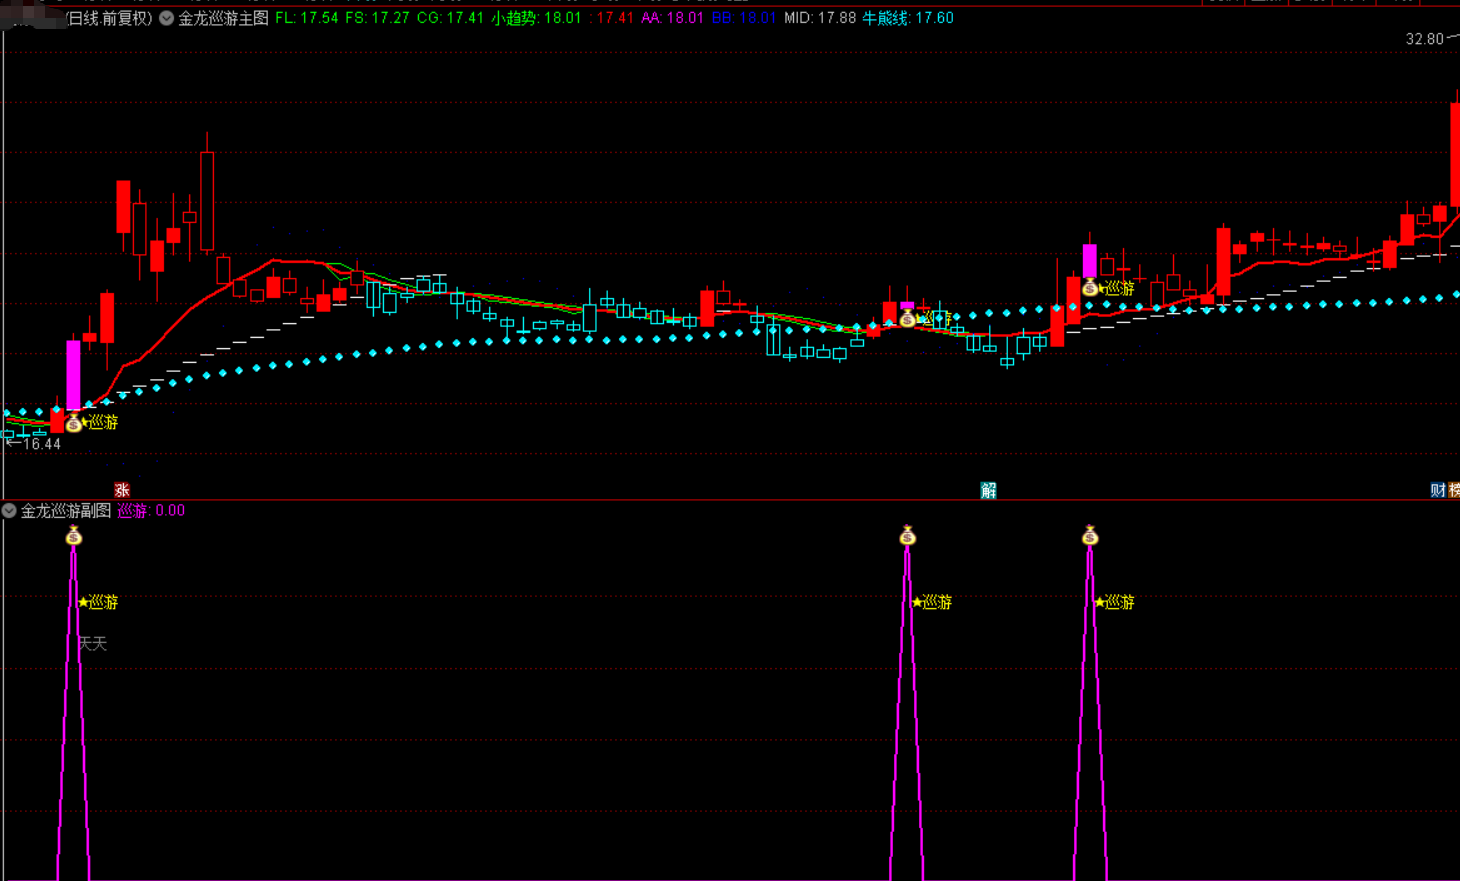This screenshot has height=881, width=1460.
Task: Expand the 金龙巡游副图 indicator dropdown arrow
Action: pos(9,511)
